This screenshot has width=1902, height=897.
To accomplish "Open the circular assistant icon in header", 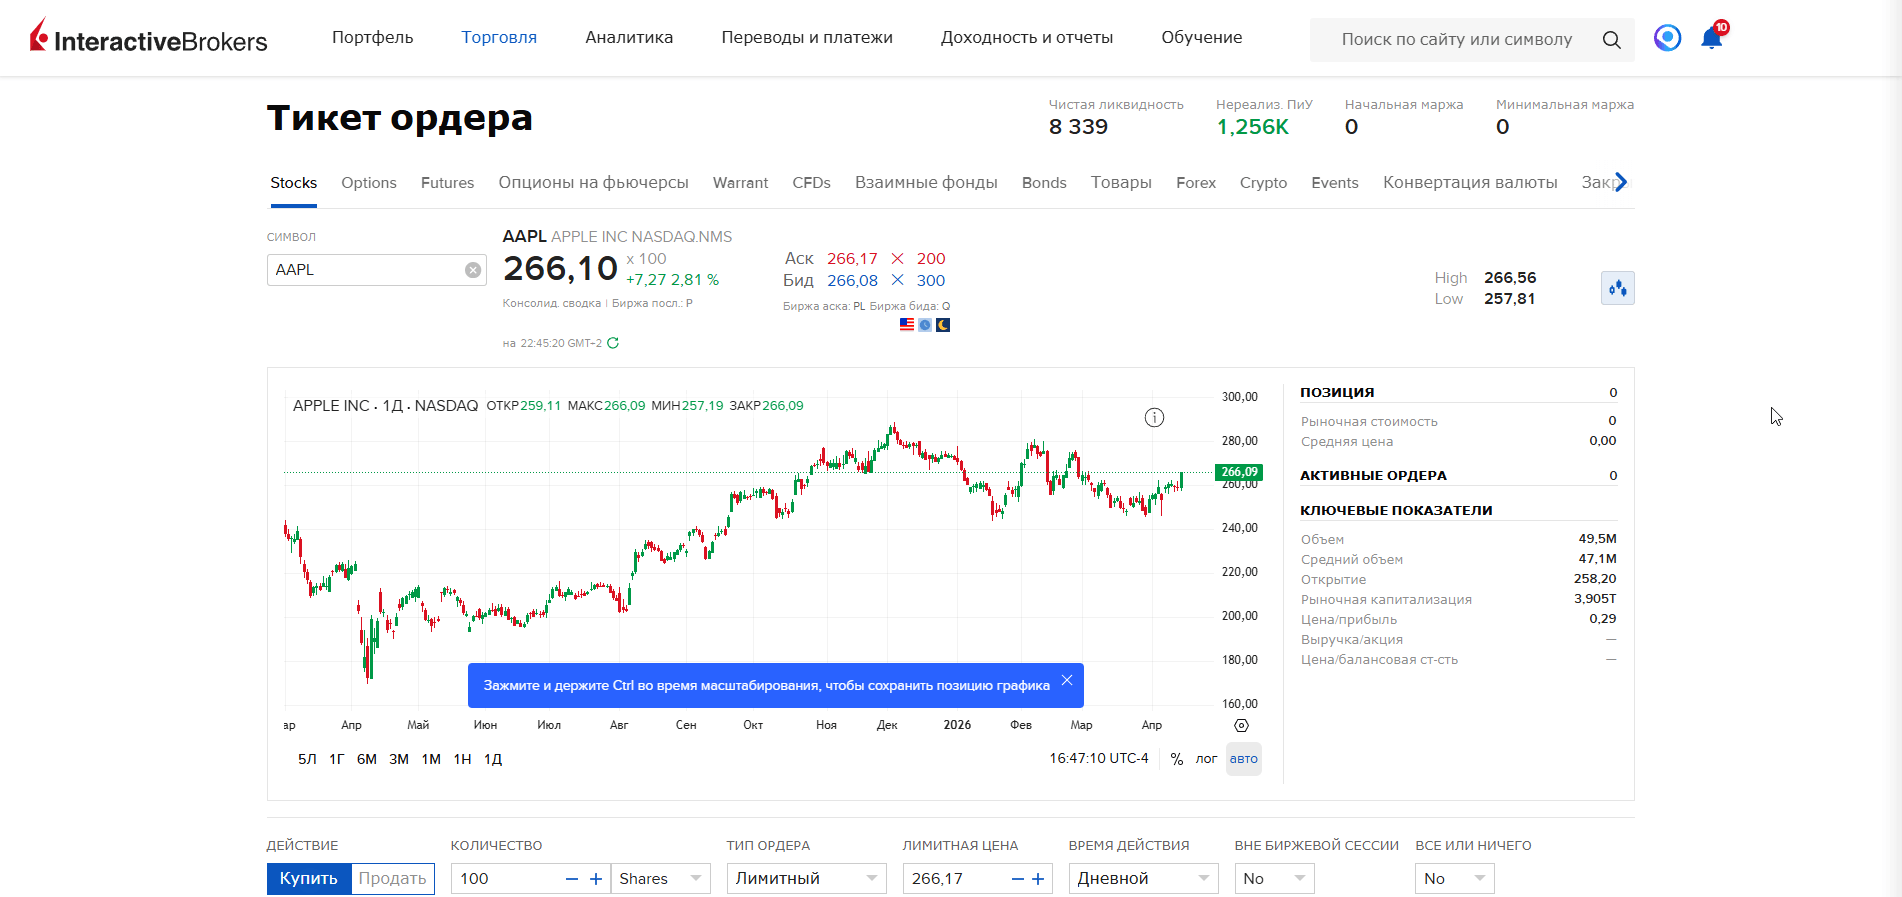I will tap(1667, 38).
